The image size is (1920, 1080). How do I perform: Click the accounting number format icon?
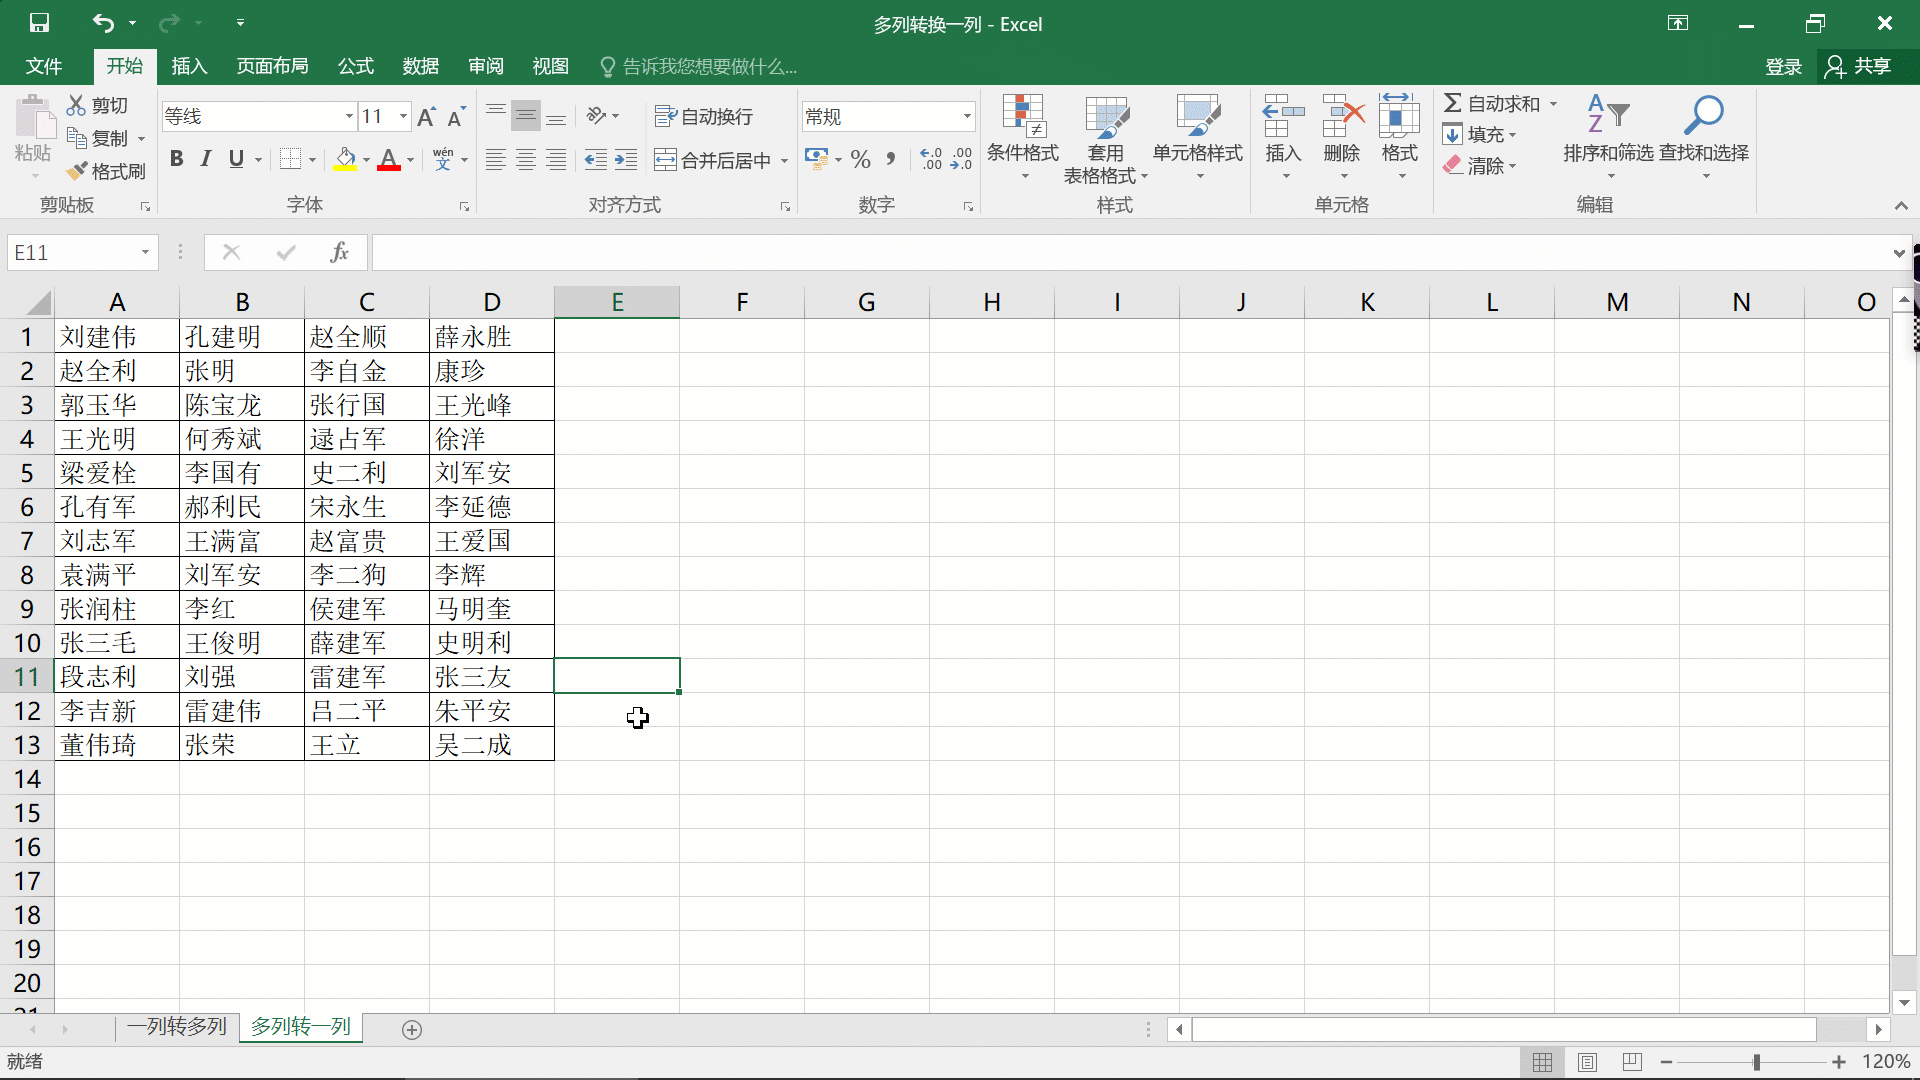816,159
